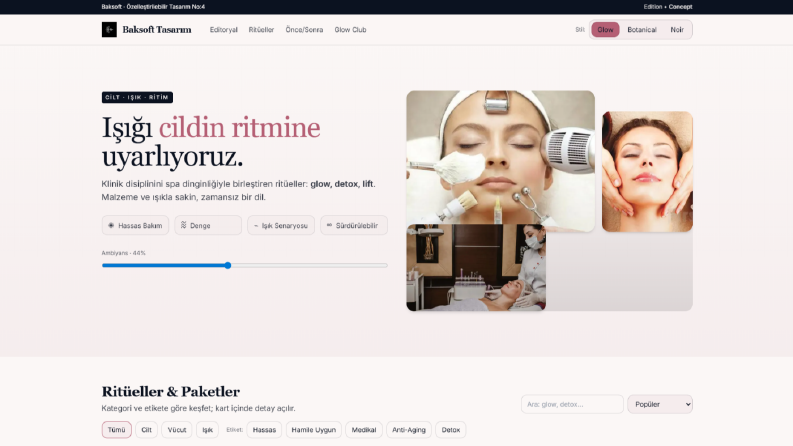The image size is (793, 446).
Task: Open the Ritüeller nav link
Action: coord(261,30)
